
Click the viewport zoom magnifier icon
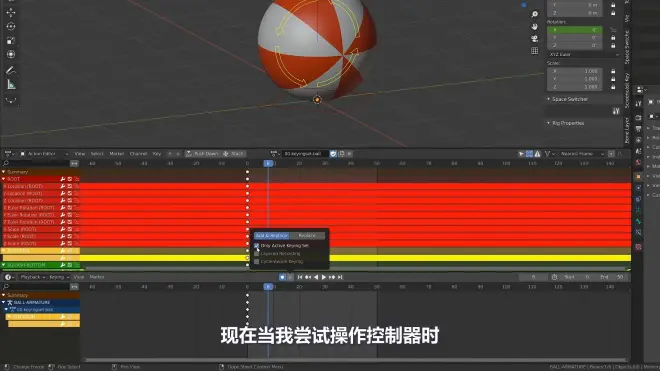[535, 15]
